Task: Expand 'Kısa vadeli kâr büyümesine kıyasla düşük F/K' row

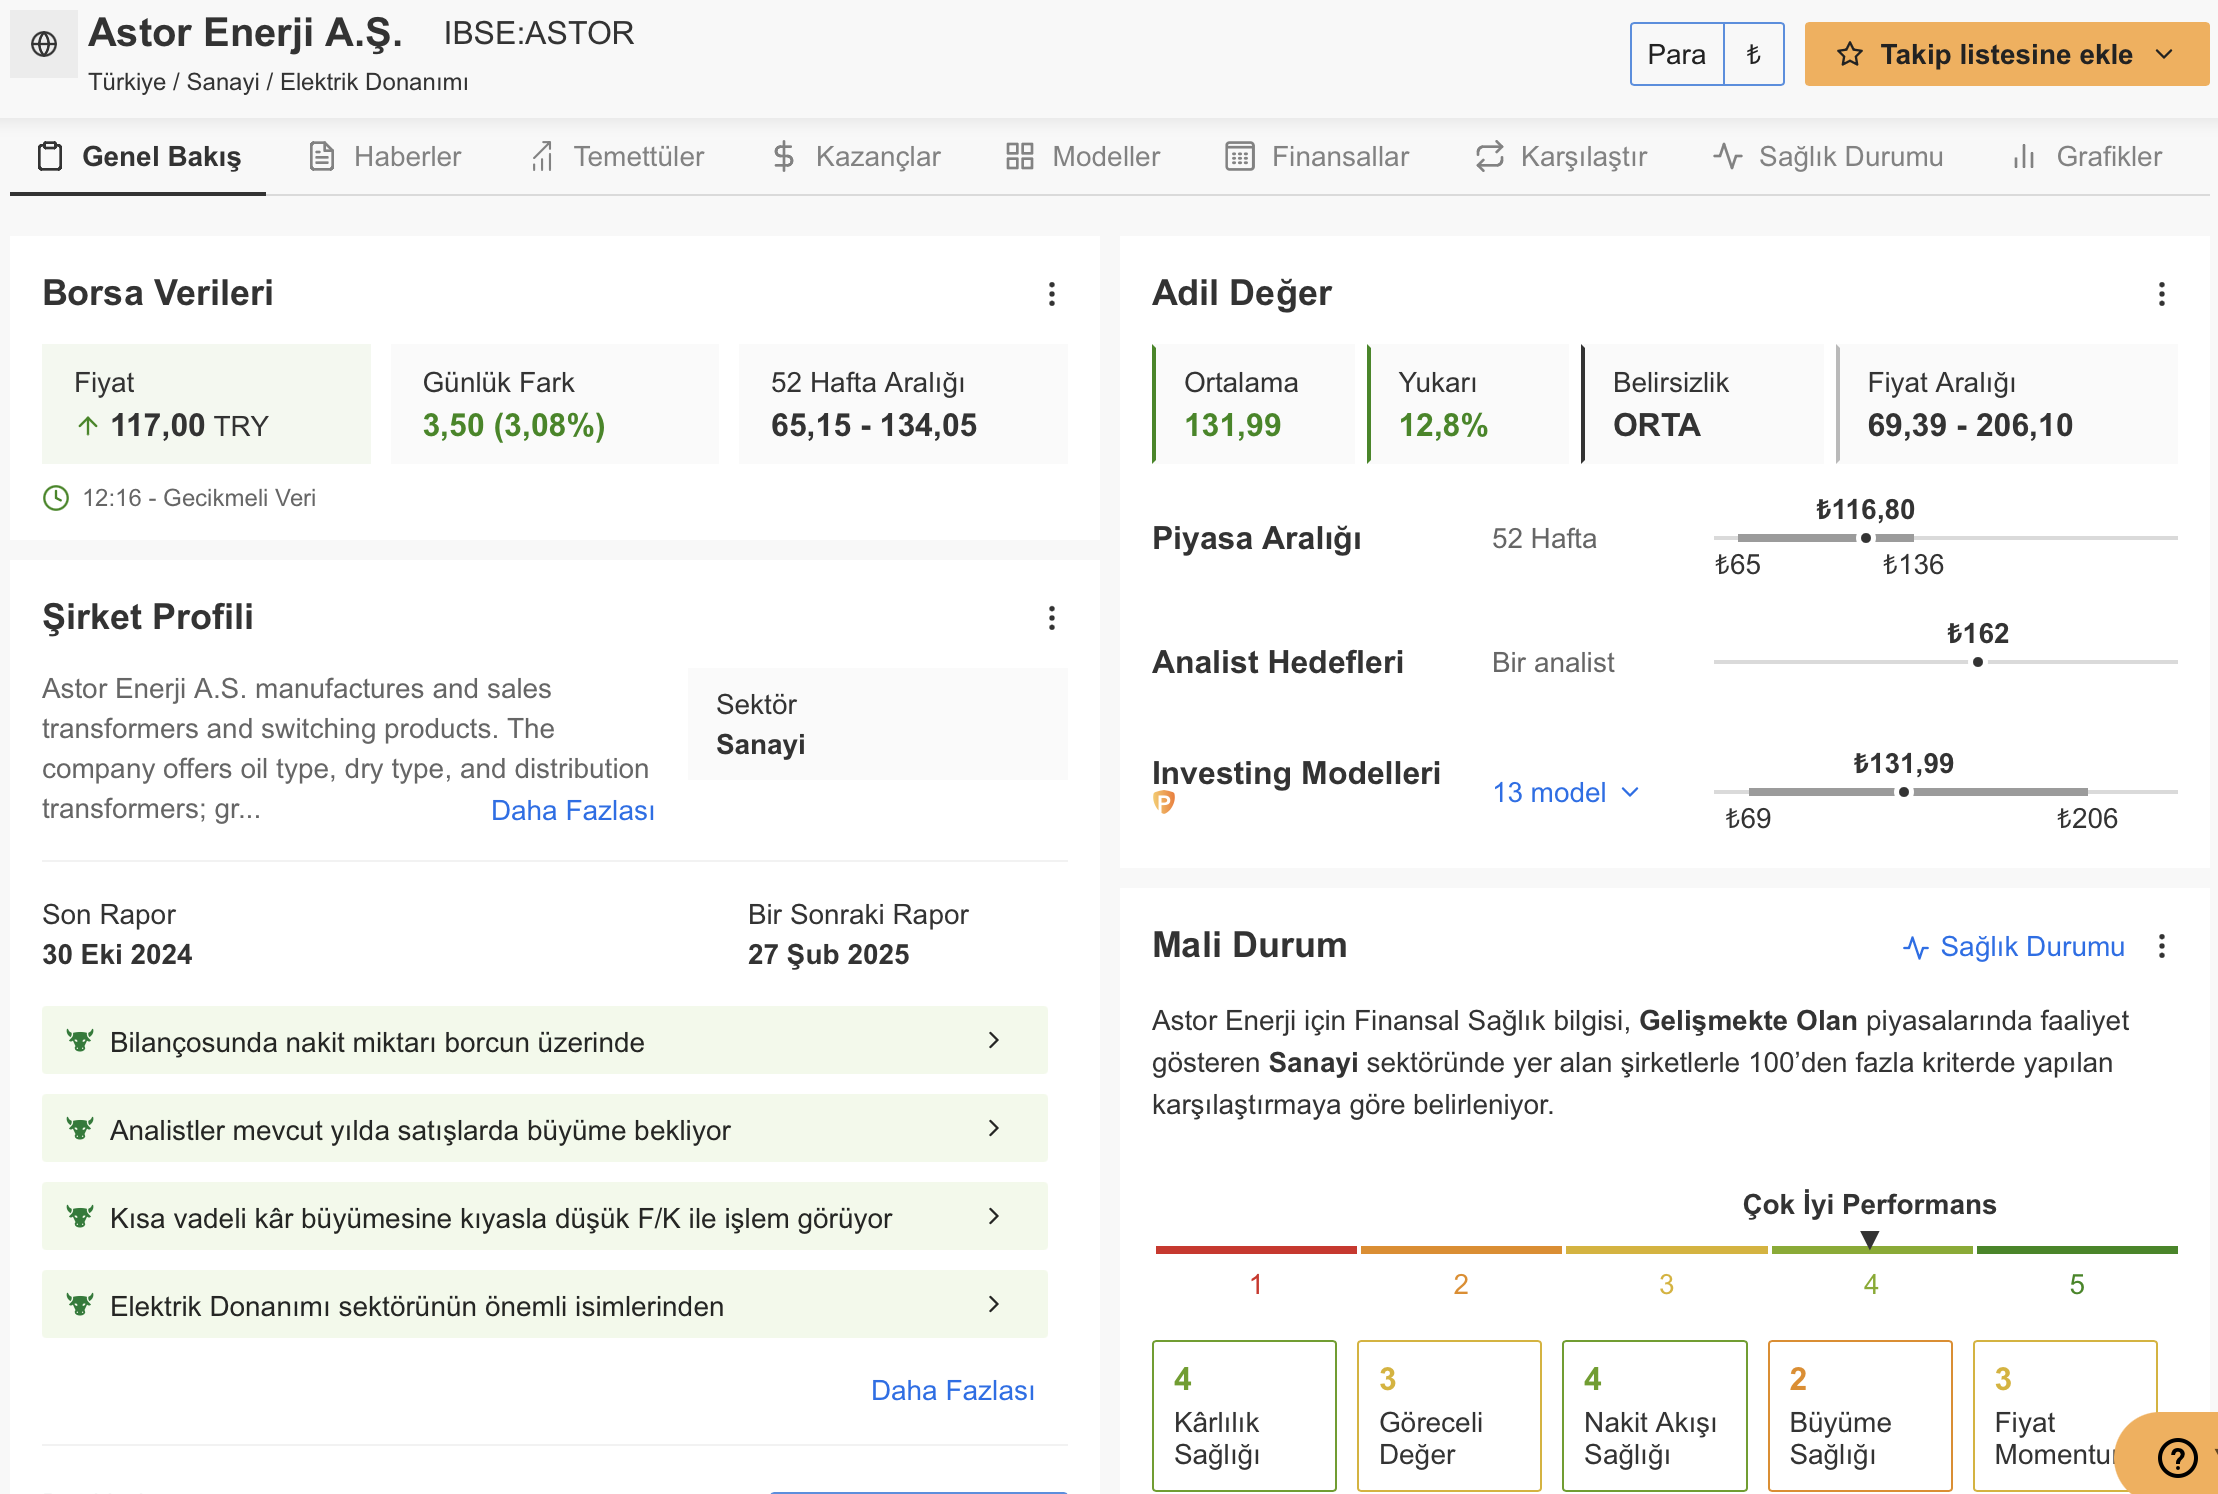Action: [545, 1217]
